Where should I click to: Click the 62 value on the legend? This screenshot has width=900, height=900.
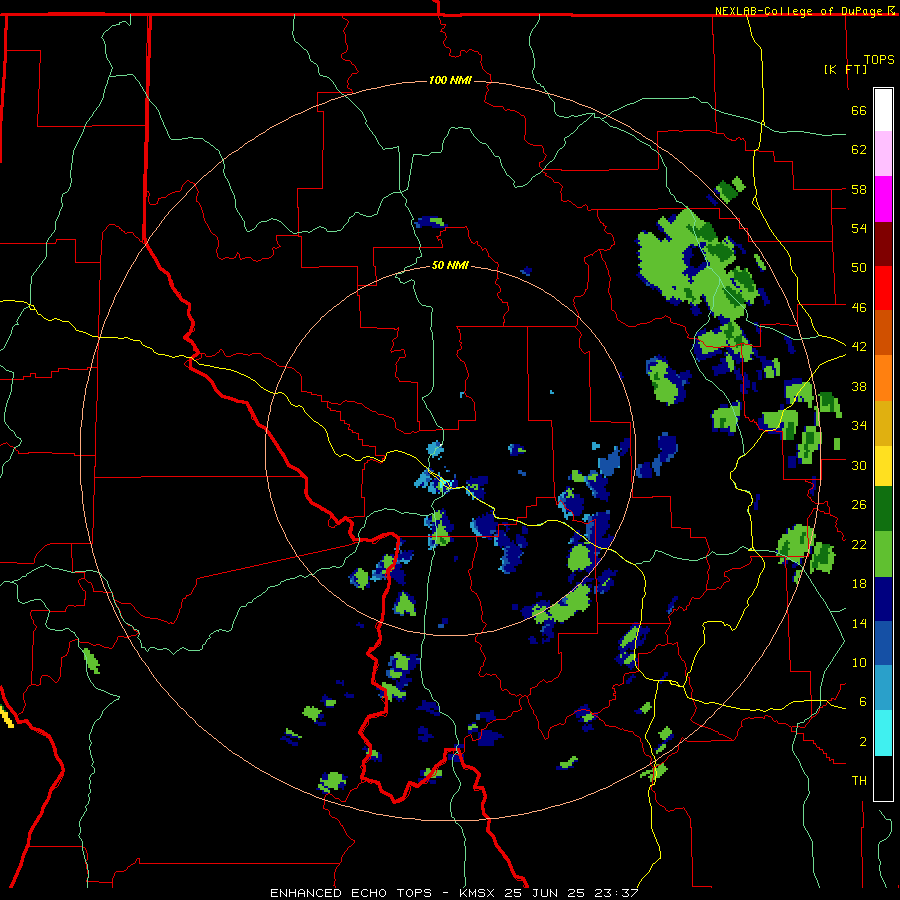pos(859,150)
